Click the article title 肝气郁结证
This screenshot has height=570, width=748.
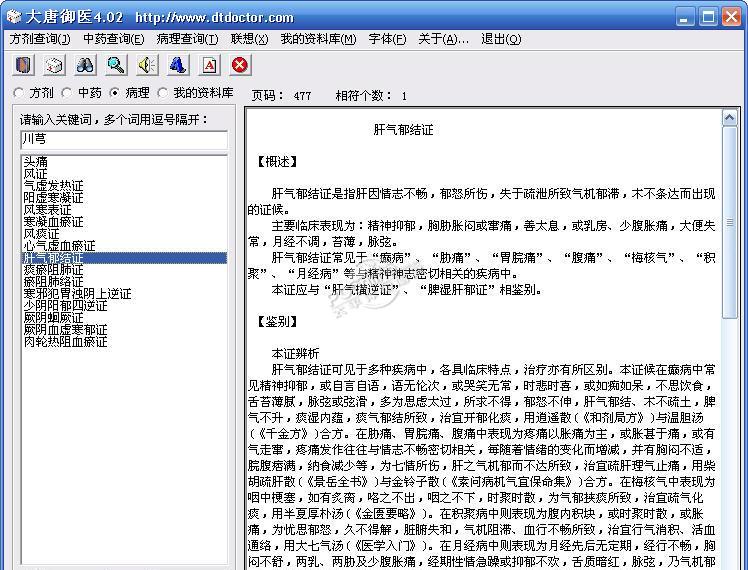pyautogui.click(x=403, y=130)
